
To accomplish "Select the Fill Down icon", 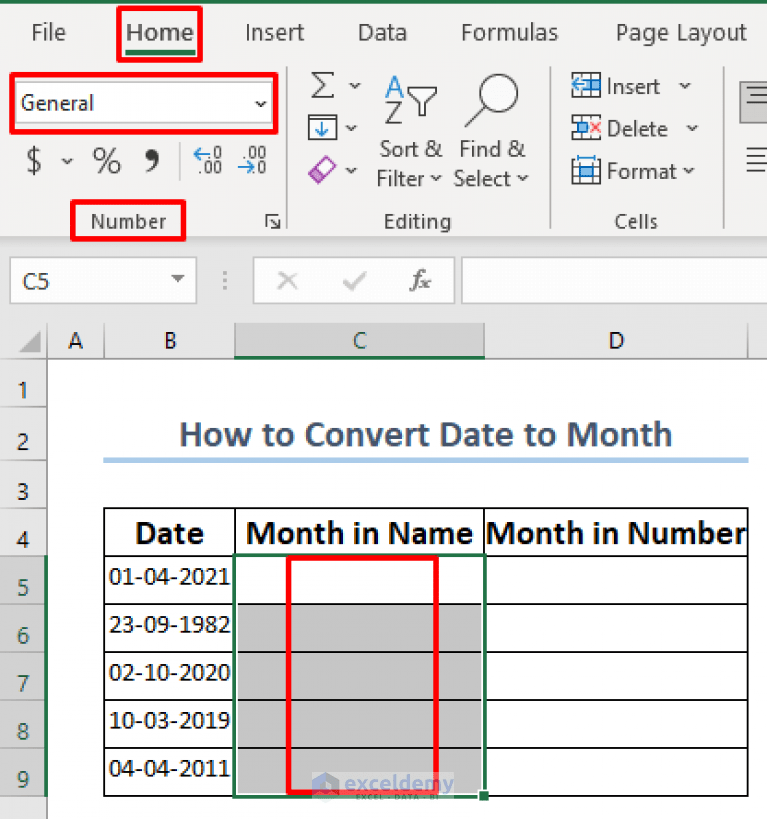I will pos(325,127).
